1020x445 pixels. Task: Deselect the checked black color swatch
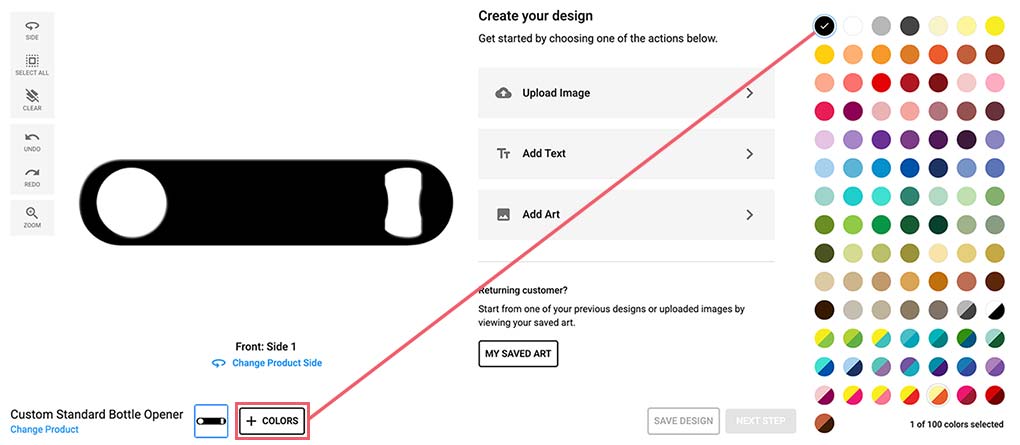coord(824,26)
